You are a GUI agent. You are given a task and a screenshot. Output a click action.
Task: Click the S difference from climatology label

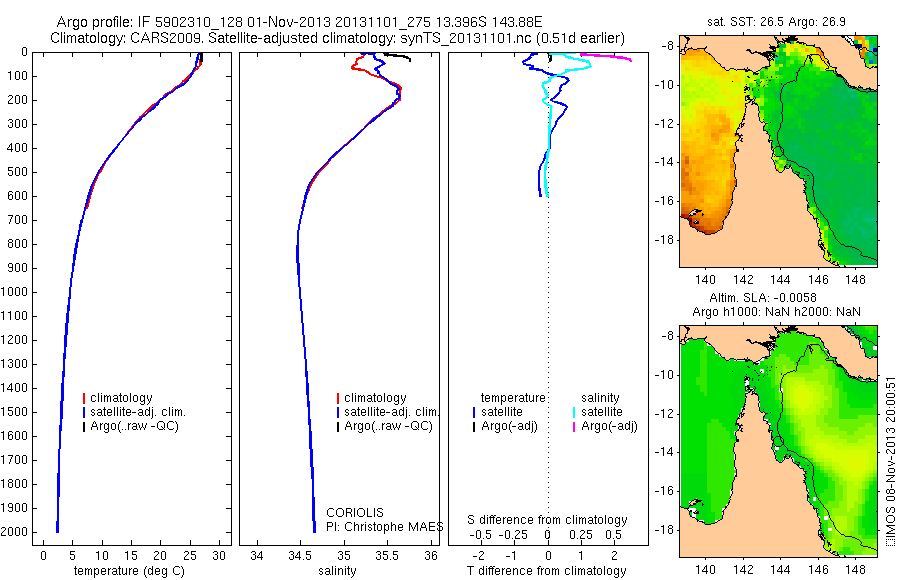(547, 520)
